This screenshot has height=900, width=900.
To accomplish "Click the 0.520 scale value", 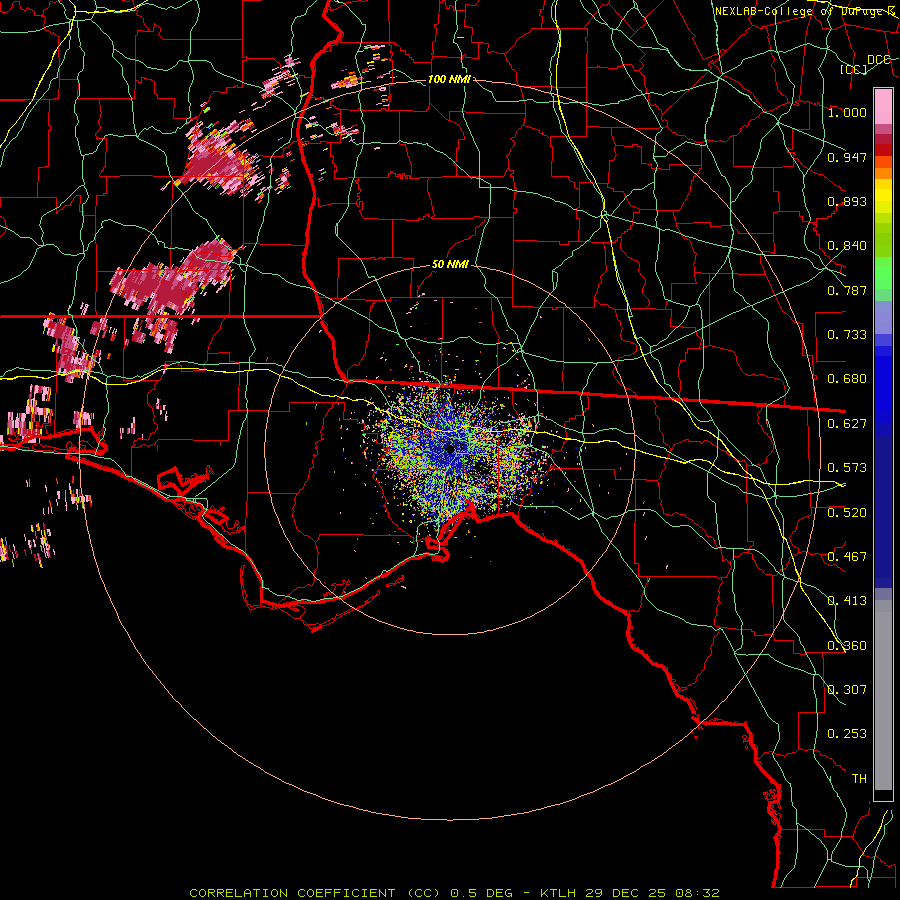I will (x=847, y=513).
